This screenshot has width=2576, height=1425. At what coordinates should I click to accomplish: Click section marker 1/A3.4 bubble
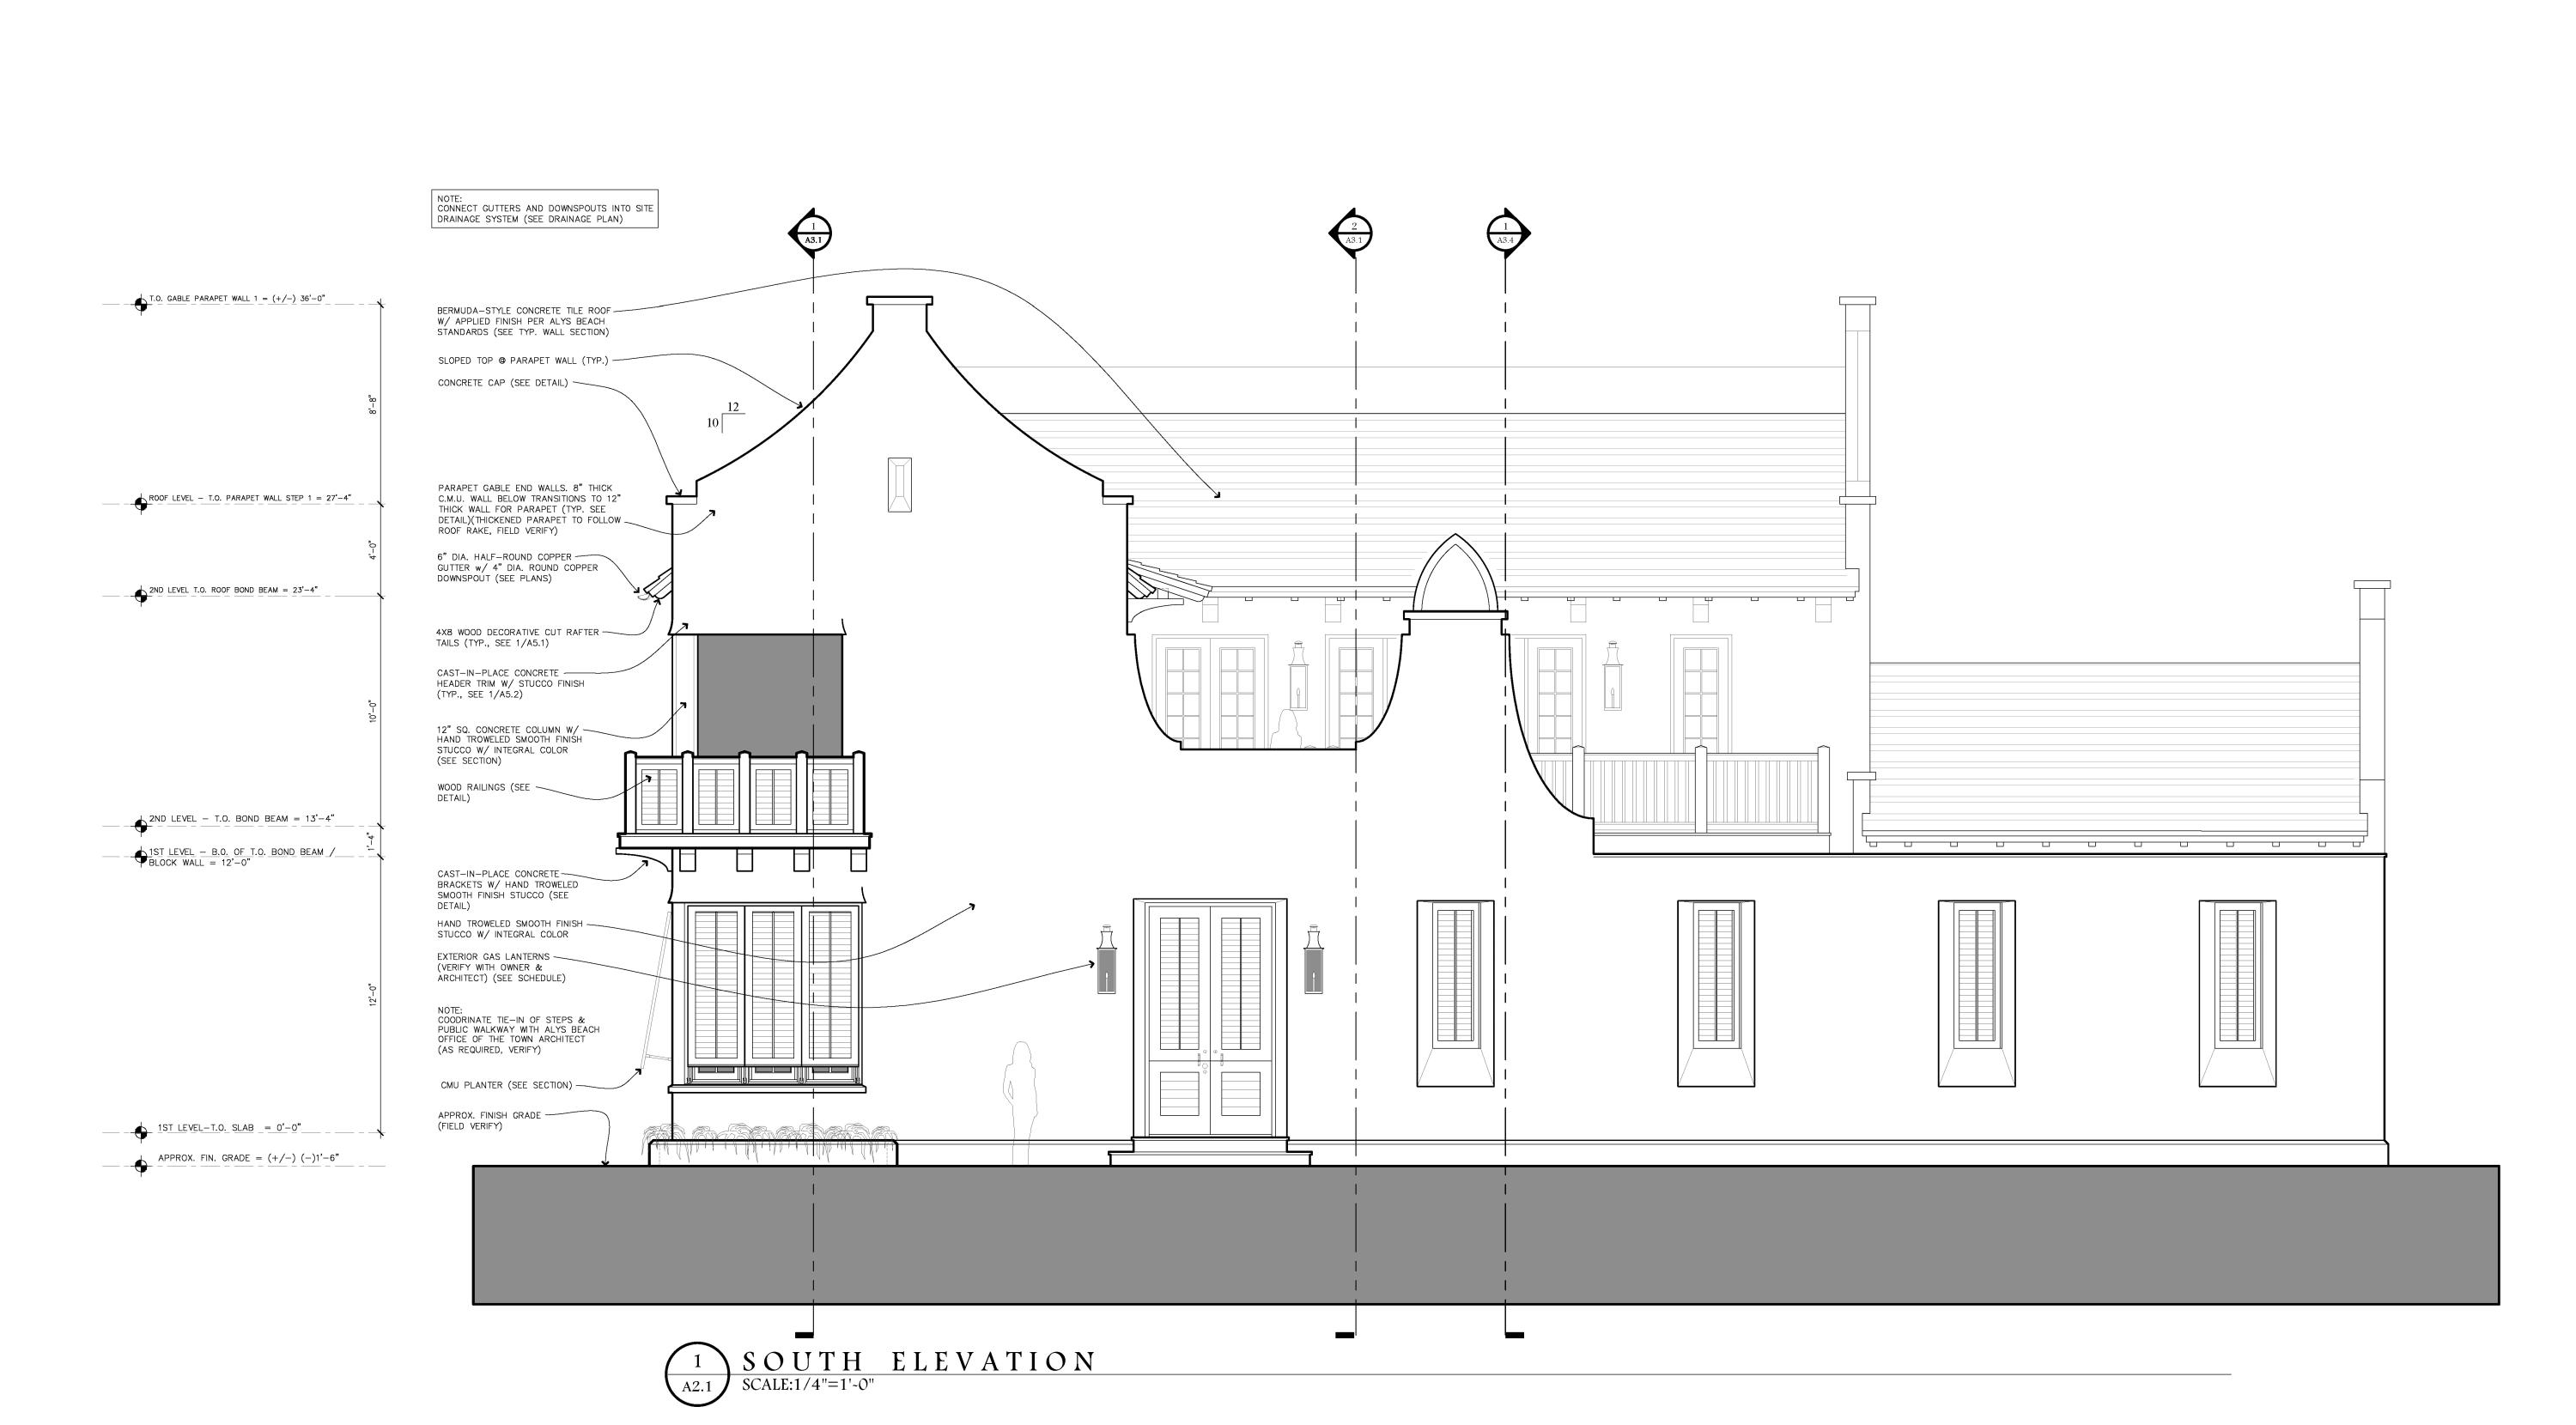pos(1506,234)
